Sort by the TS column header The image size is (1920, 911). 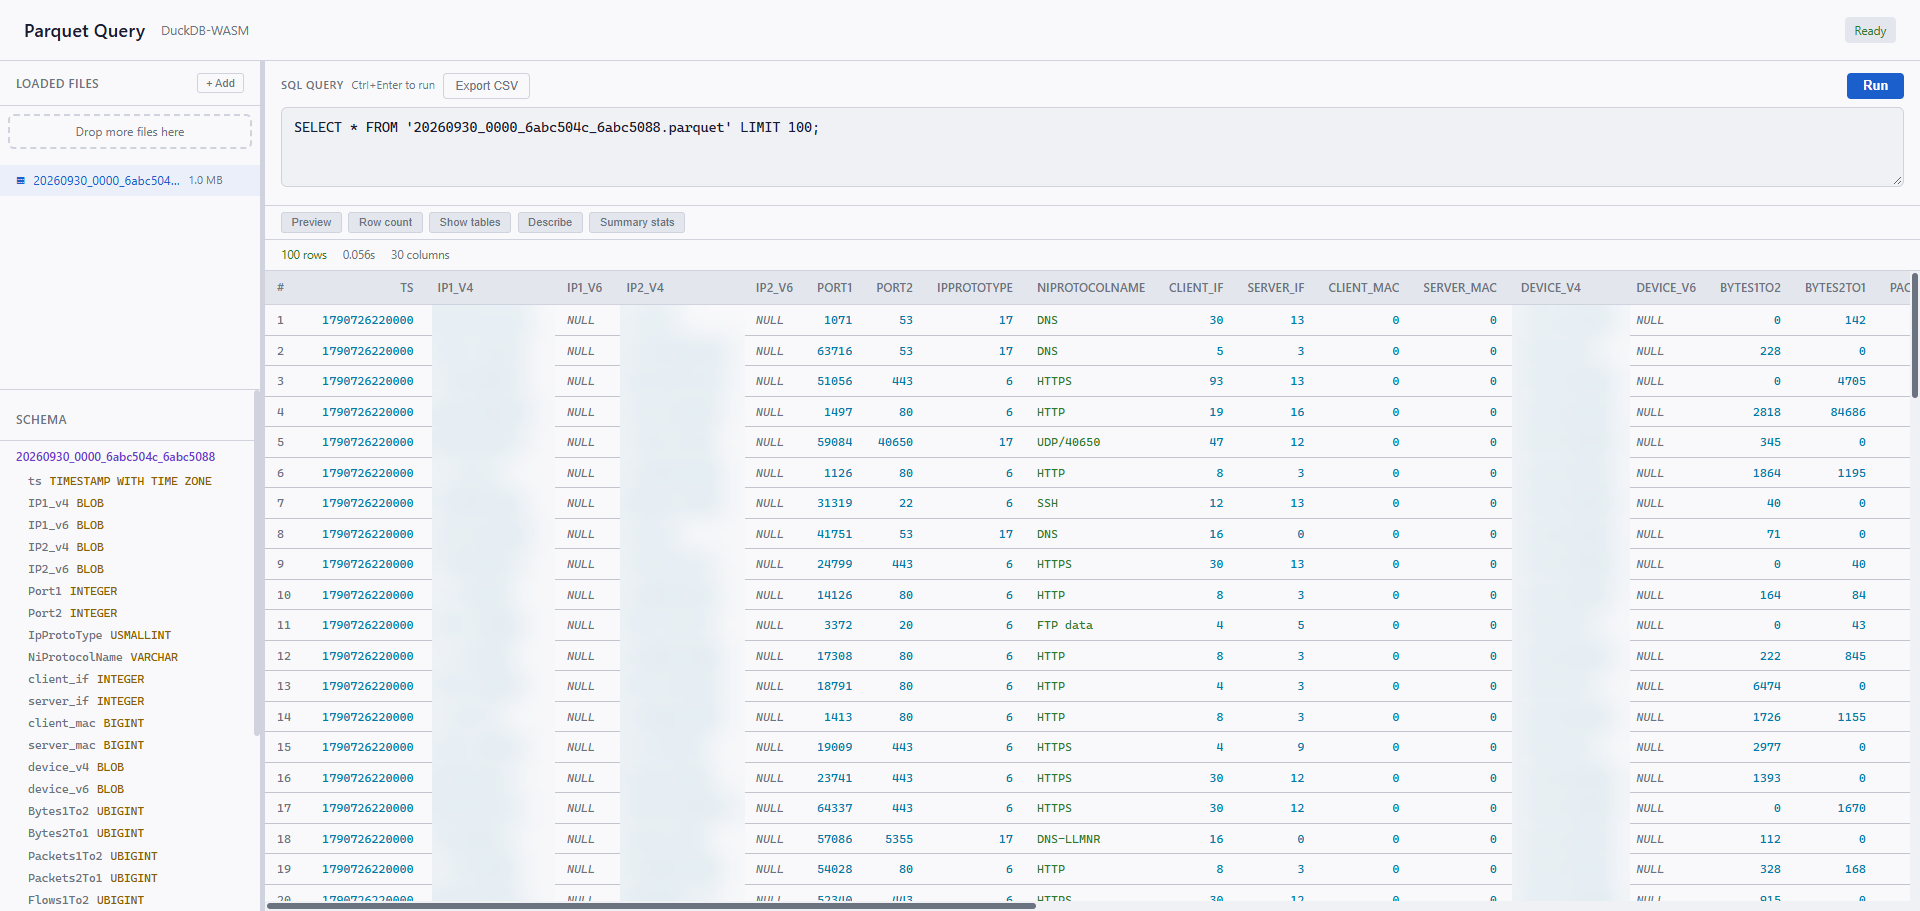(x=406, y=288)
